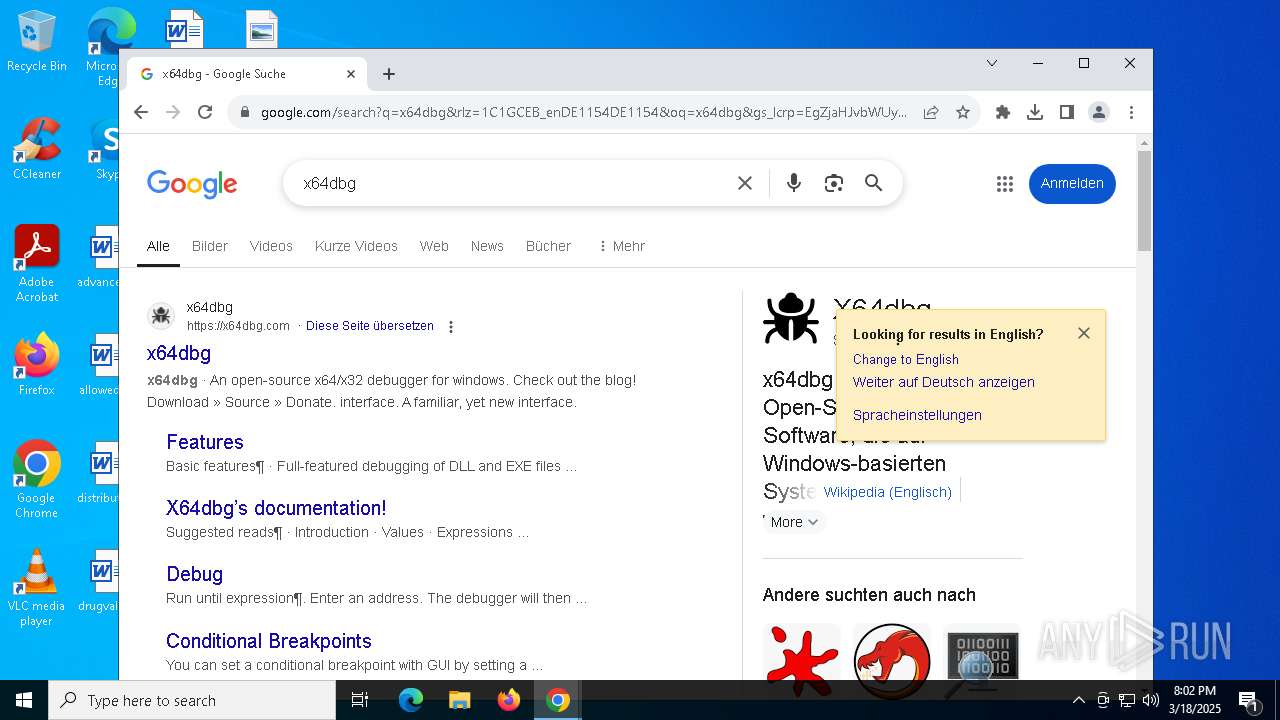Start a voice search with the microphone icon

794,183
